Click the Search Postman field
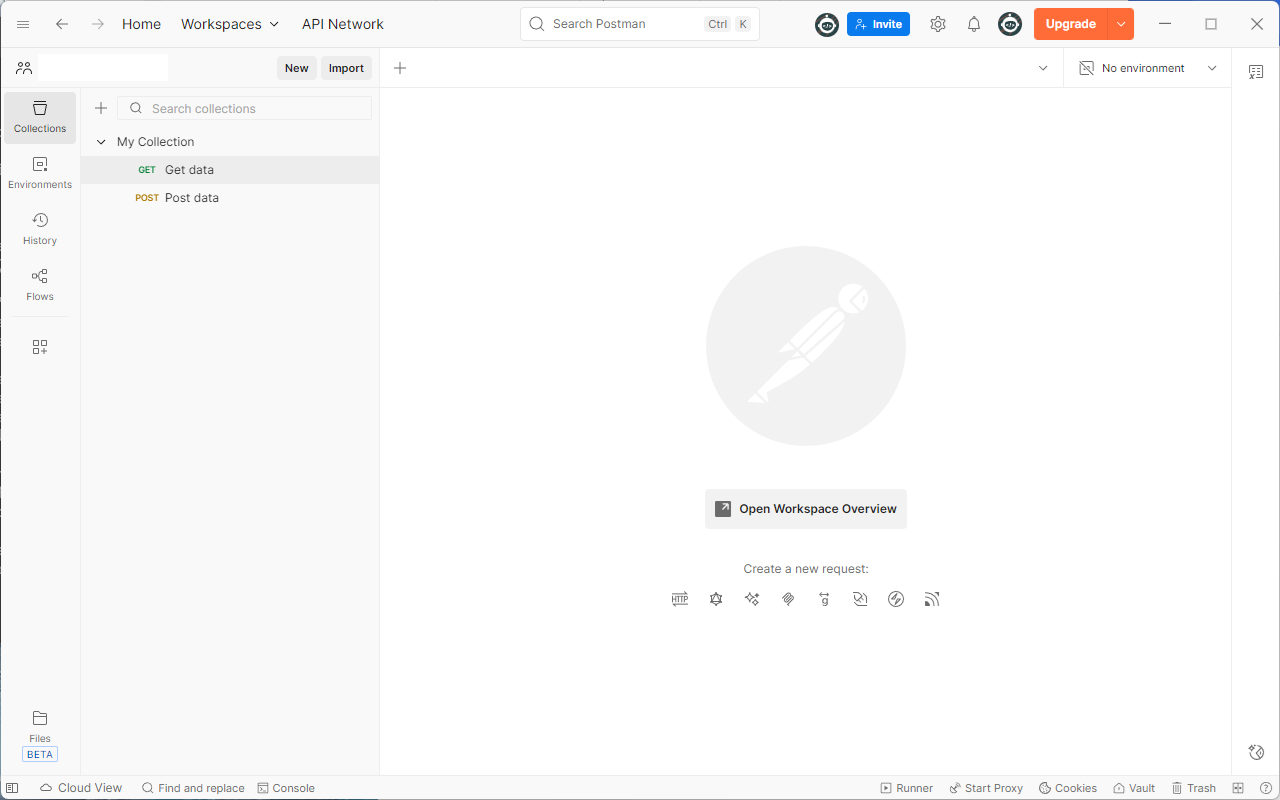This screenshot has height=800, width=1280. (640, 24)
